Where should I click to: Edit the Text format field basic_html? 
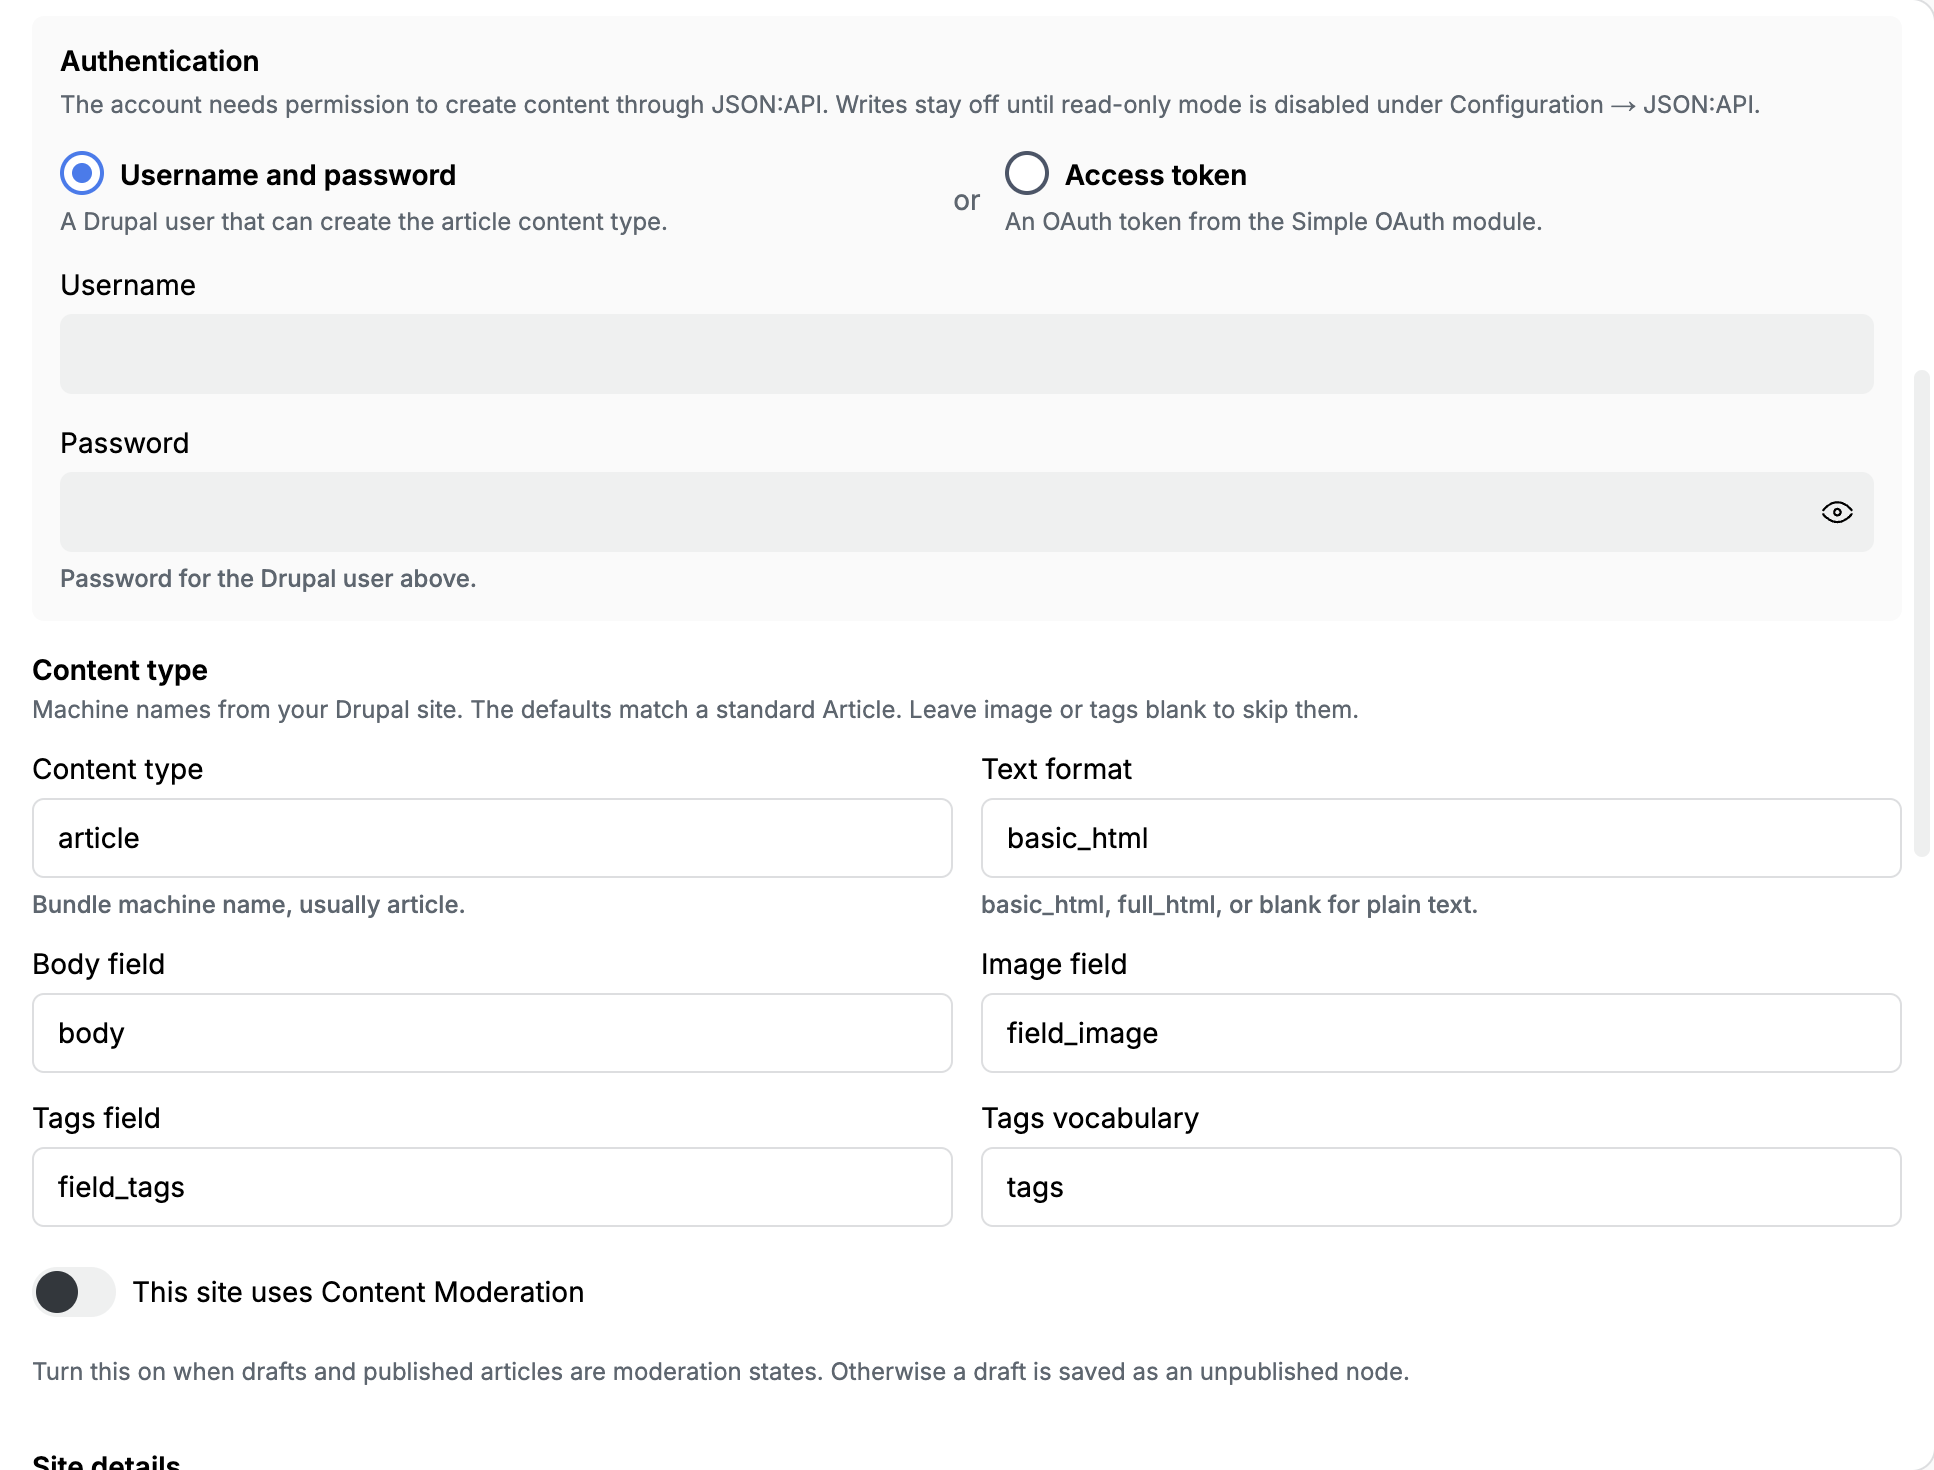(1441, 838)
